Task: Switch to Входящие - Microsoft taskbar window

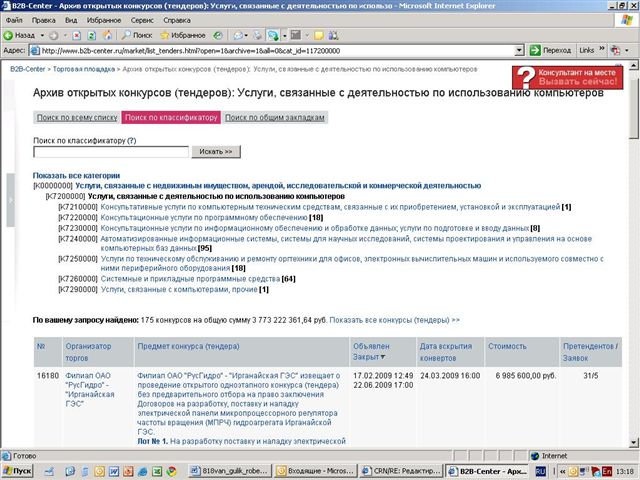Action: [x=316, y=471]
